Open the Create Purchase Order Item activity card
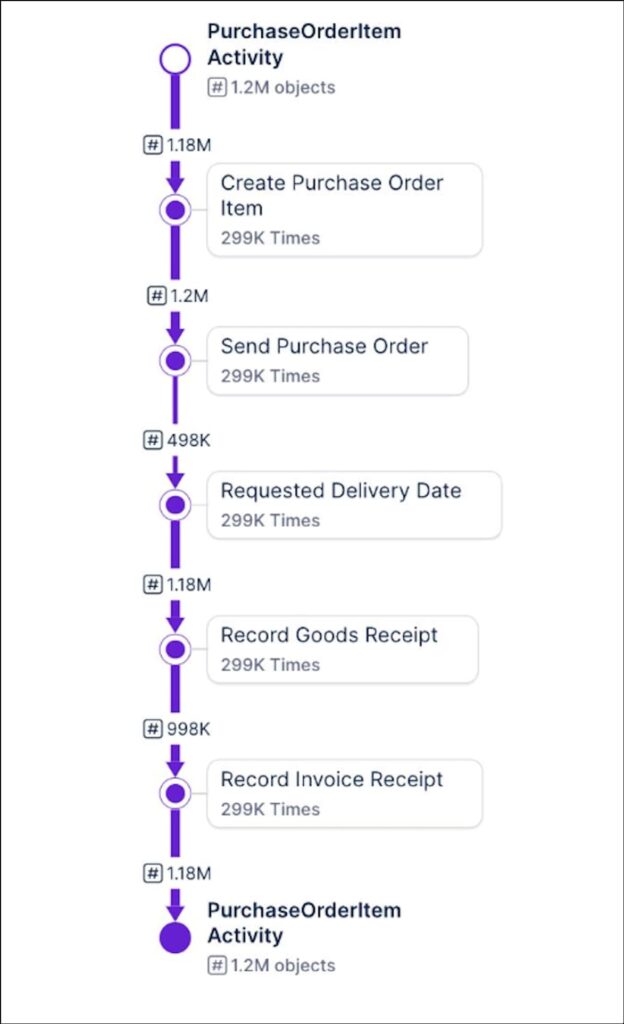 (x=344, y=210)
